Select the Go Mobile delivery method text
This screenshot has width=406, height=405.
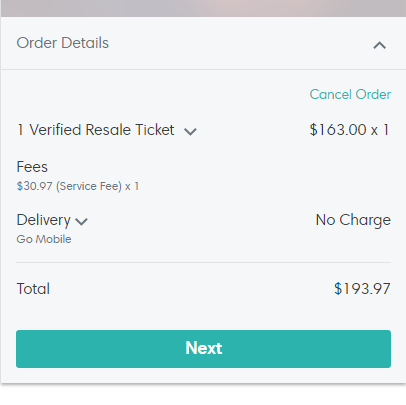[44, 239]
